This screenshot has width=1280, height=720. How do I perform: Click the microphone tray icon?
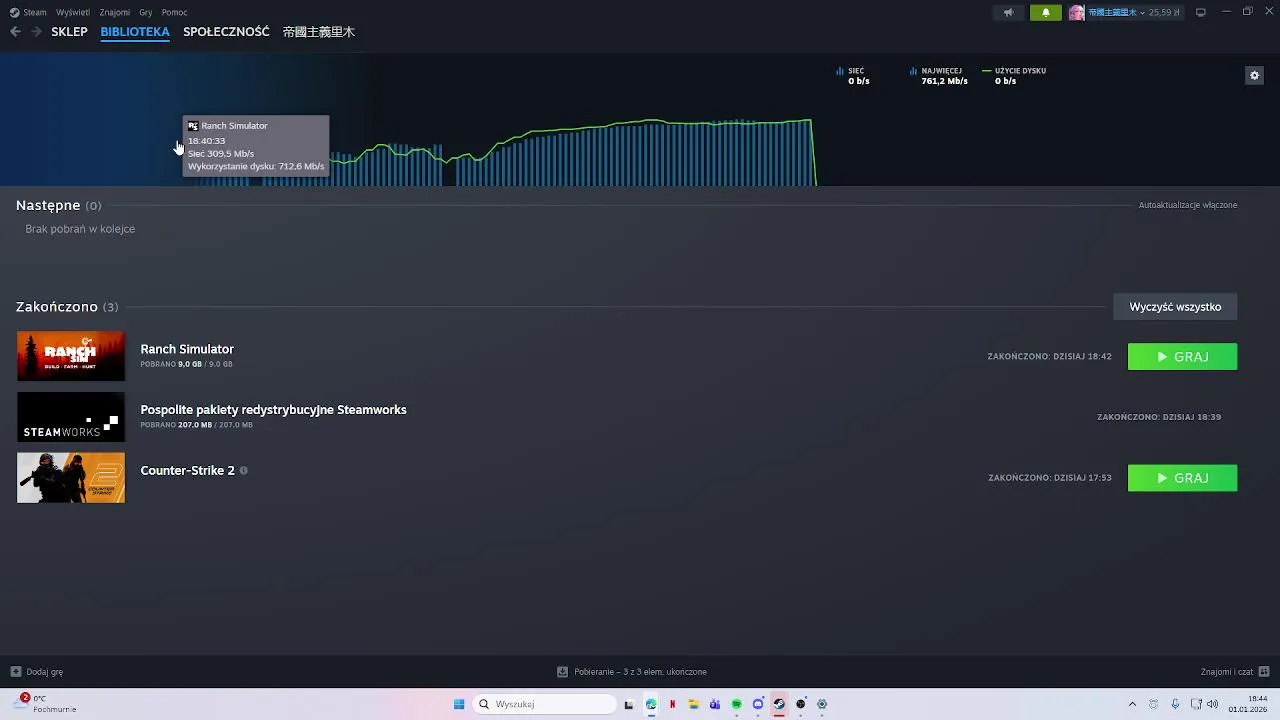click(1175, 704)
